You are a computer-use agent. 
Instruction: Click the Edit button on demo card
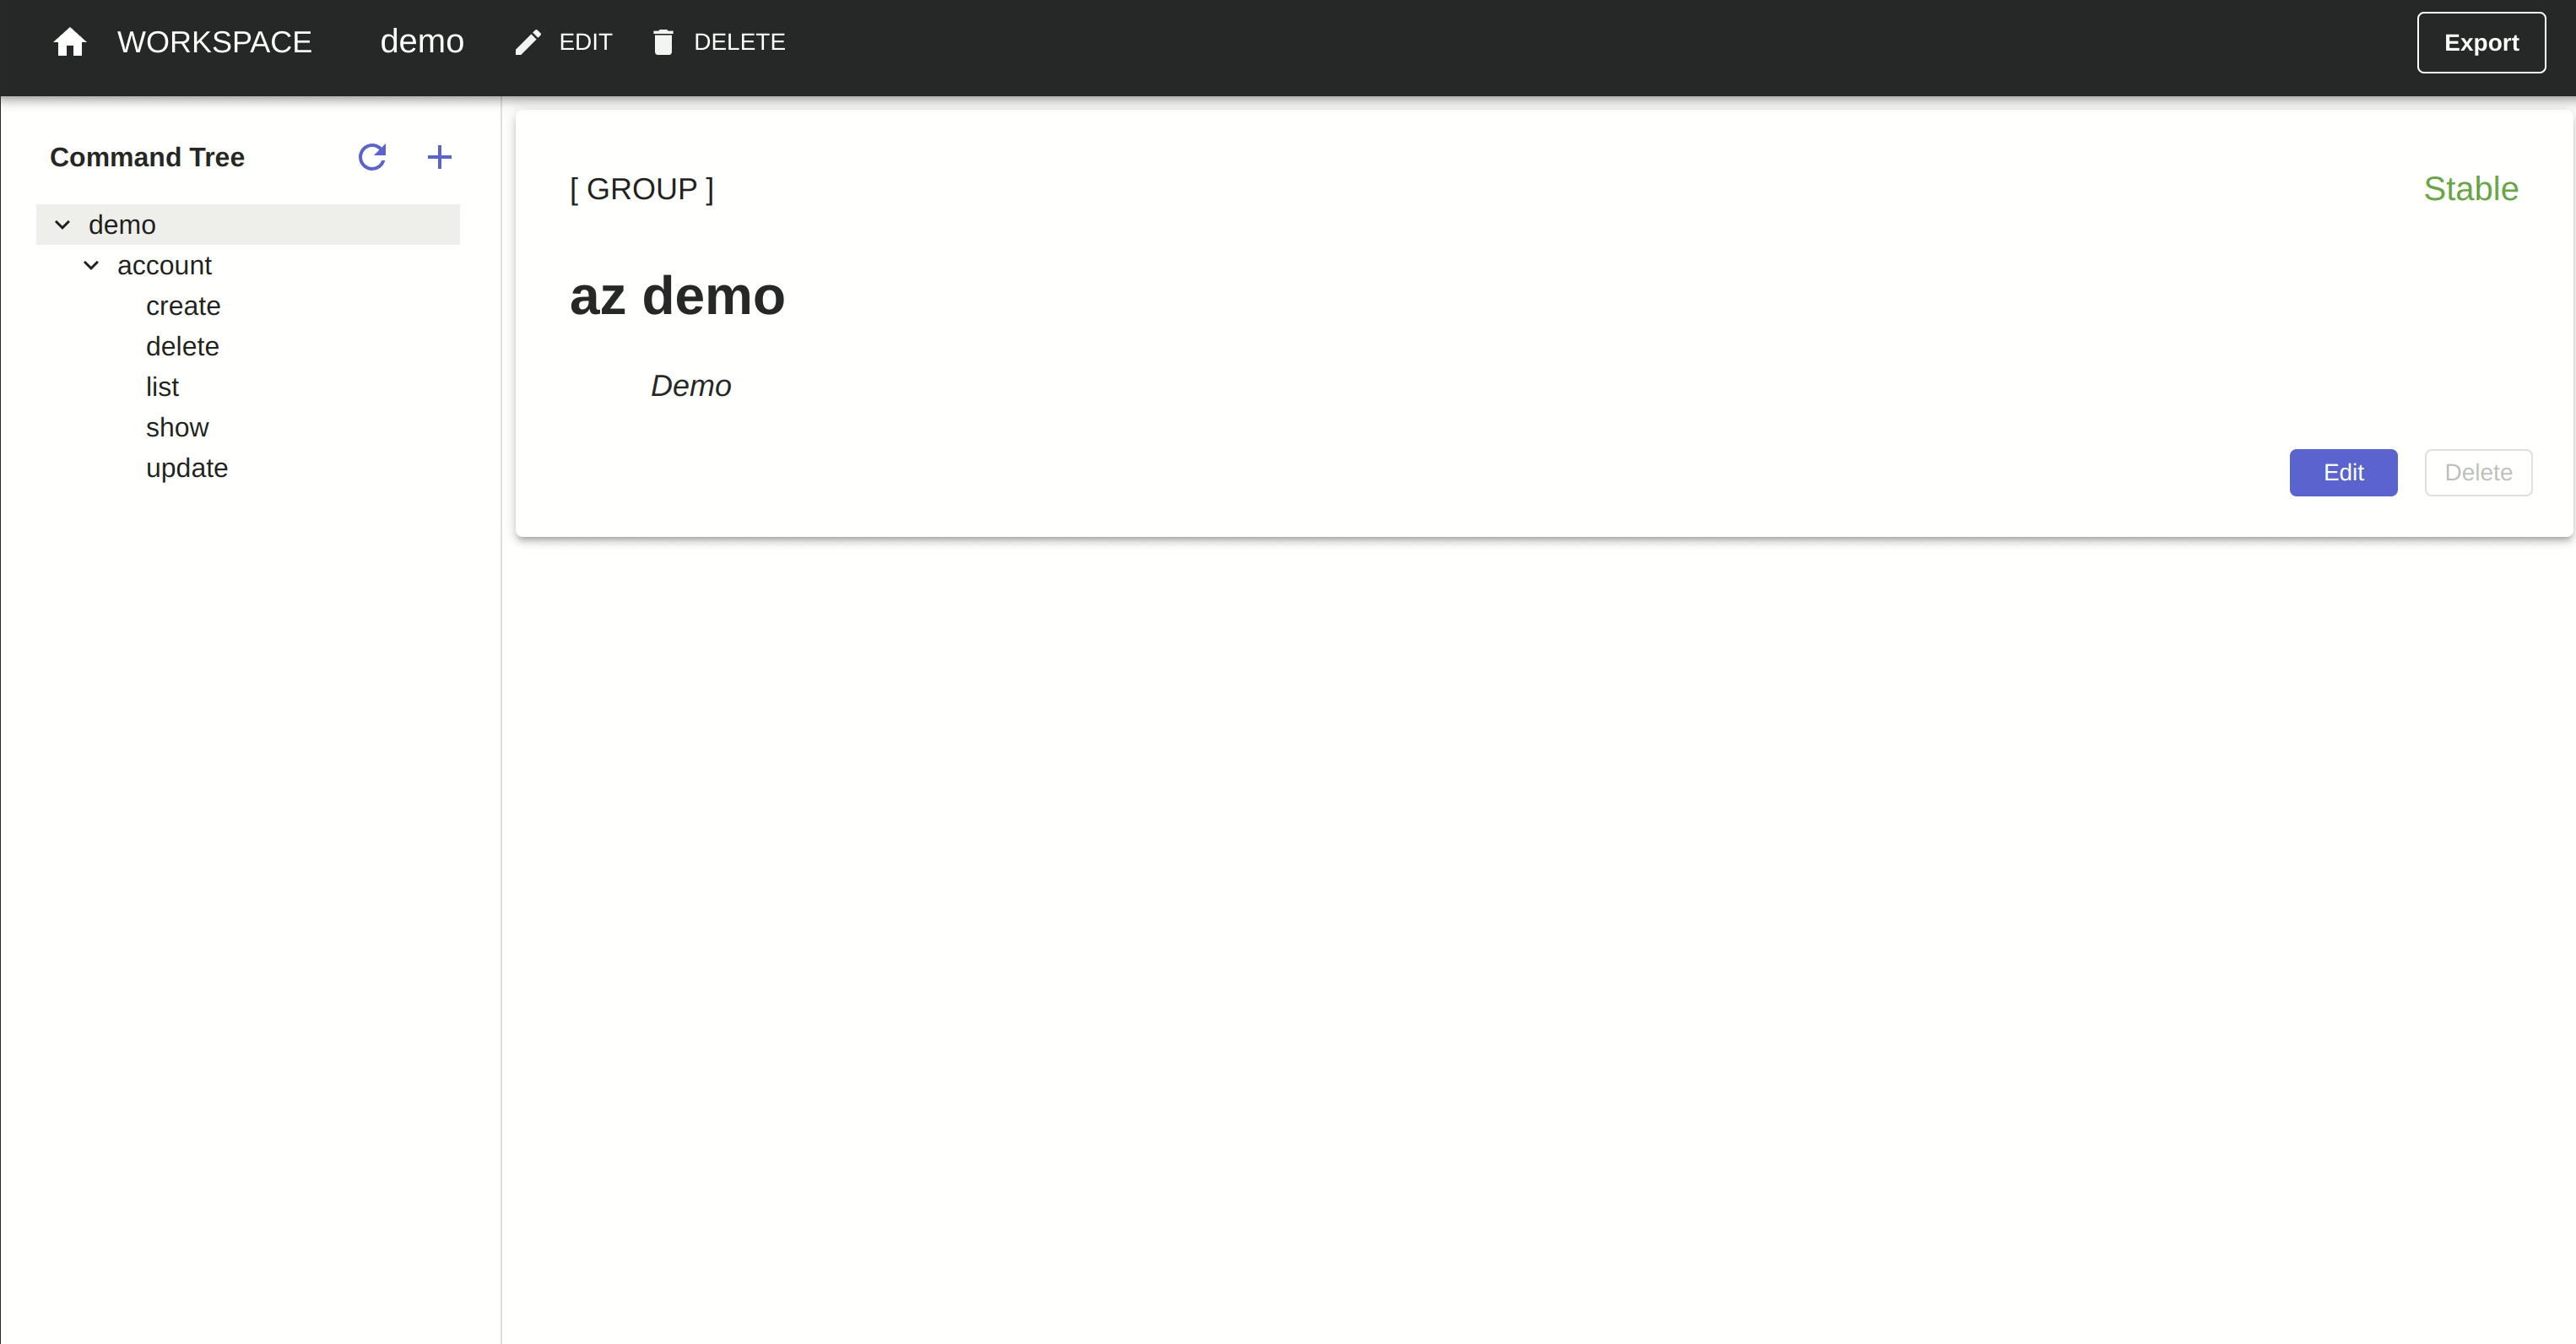tap(2344, 472)
